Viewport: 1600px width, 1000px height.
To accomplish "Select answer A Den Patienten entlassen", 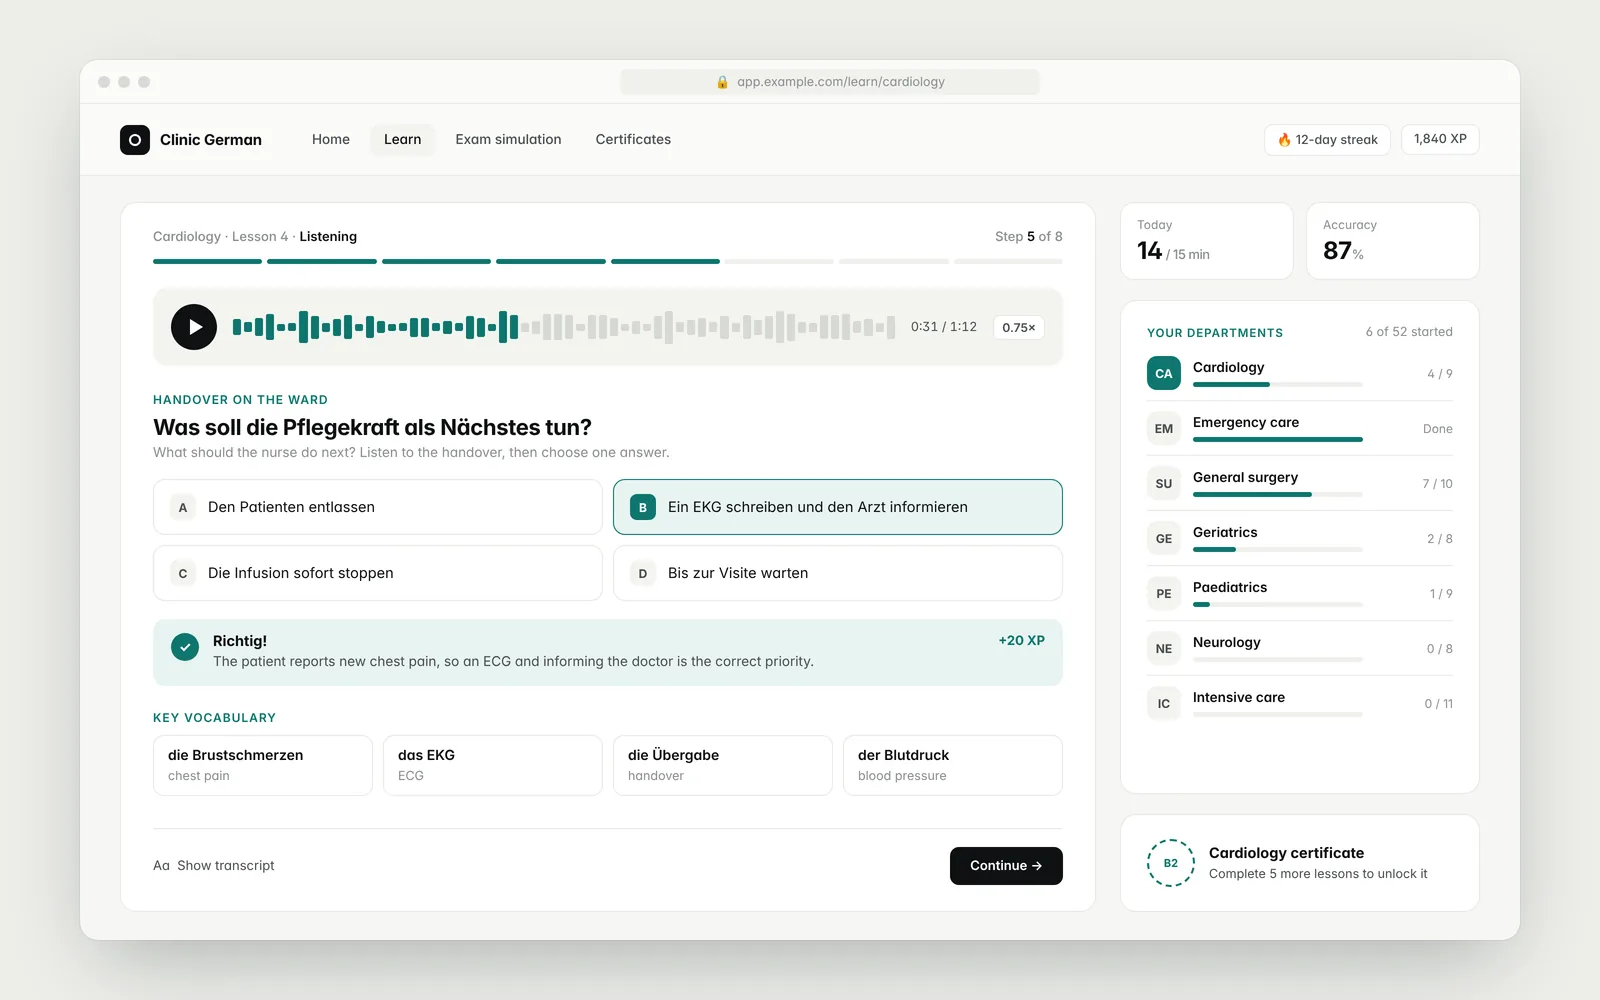I will click(x=378, y=507).
